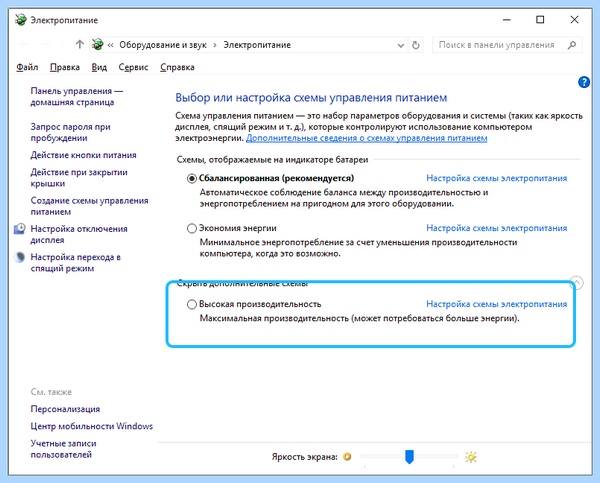Open the Сервис menu
This screenshot has width=600, height=483.
(x=133, y=67)
